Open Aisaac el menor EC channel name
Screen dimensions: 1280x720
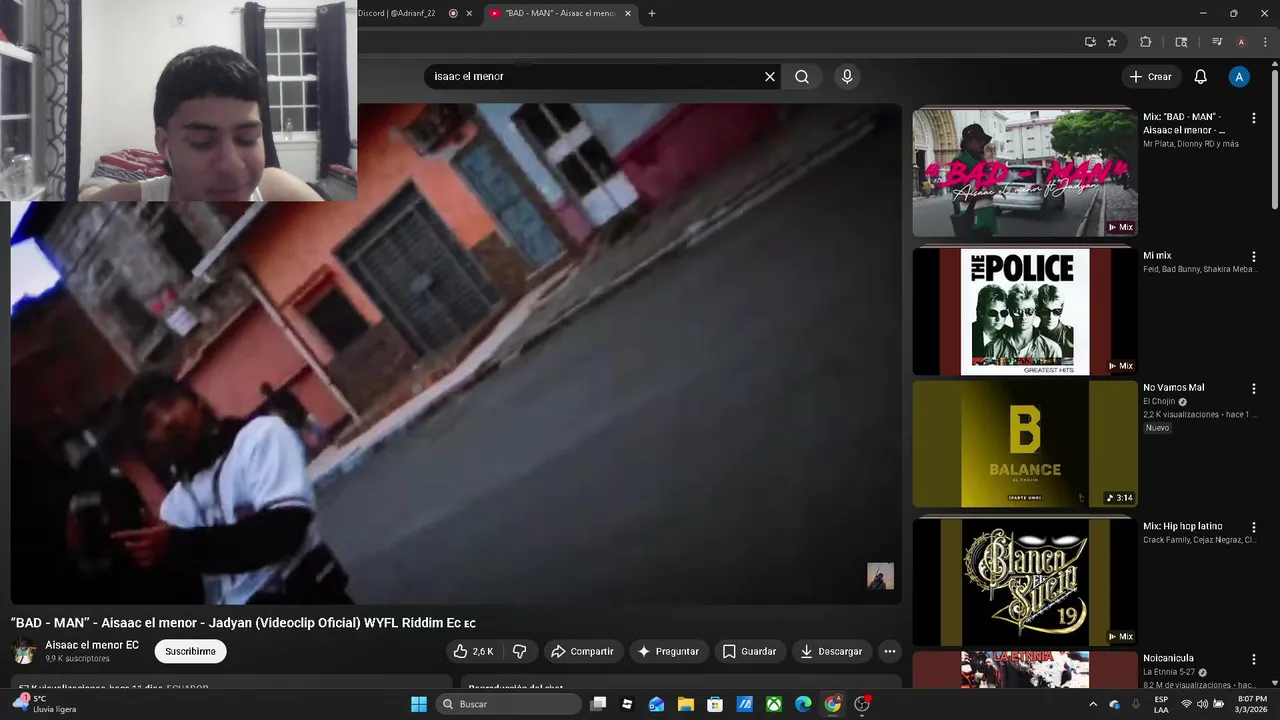tap(92, 645)
